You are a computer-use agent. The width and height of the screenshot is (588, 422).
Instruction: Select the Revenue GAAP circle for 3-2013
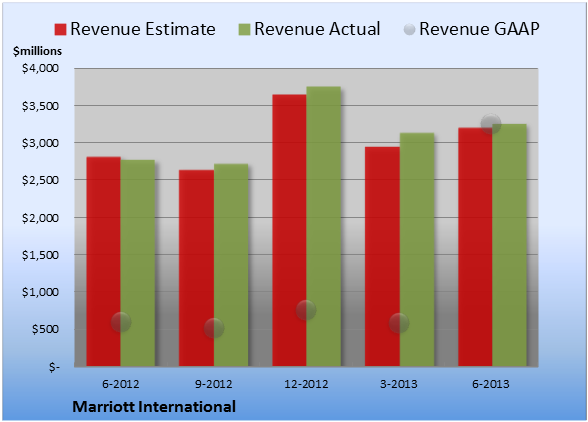click(x=399, y=323)
